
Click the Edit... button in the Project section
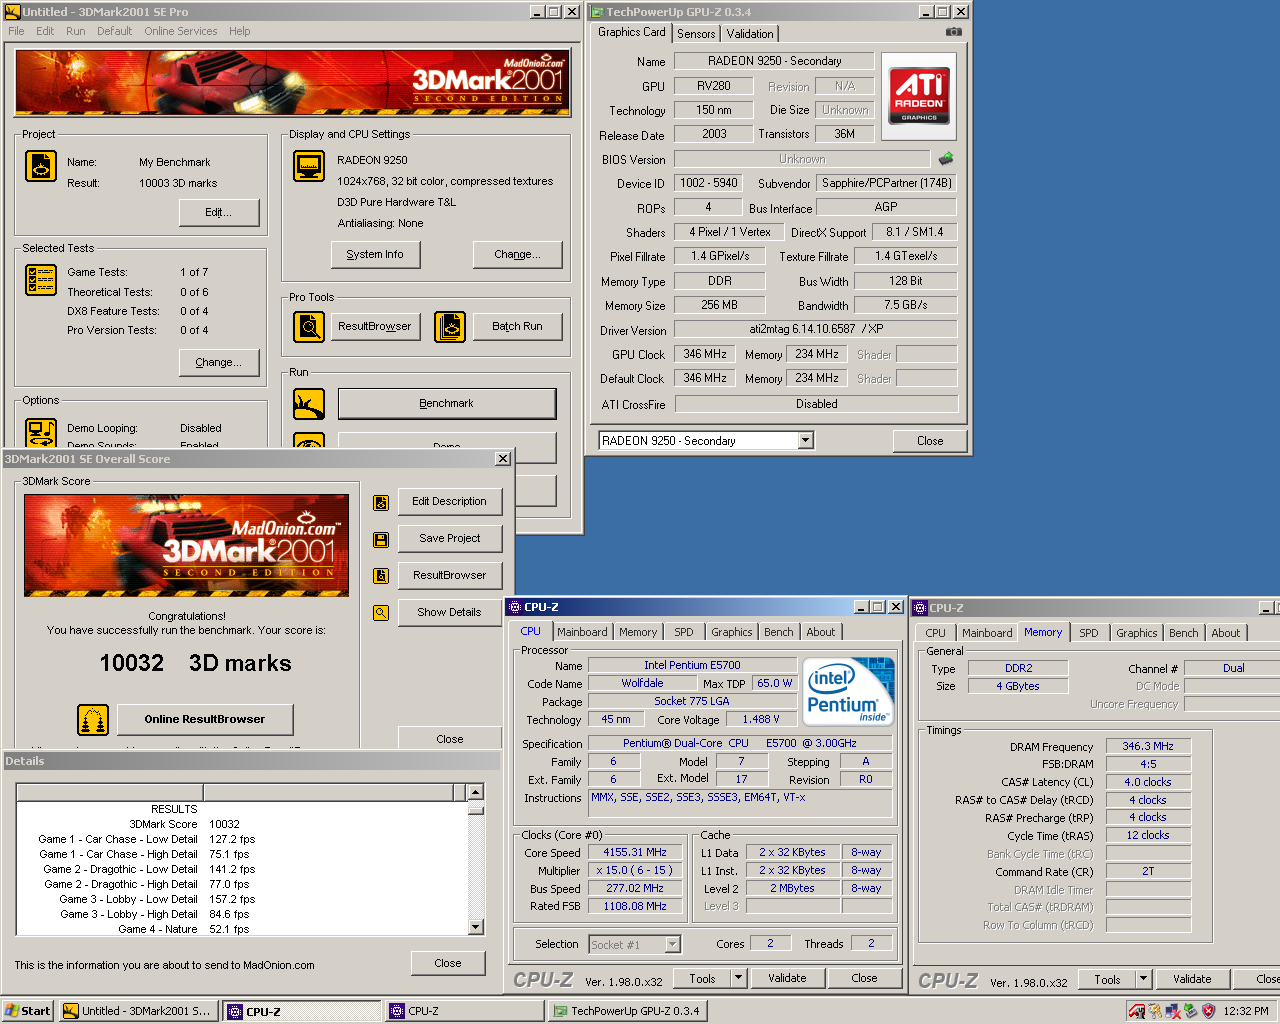219,213
